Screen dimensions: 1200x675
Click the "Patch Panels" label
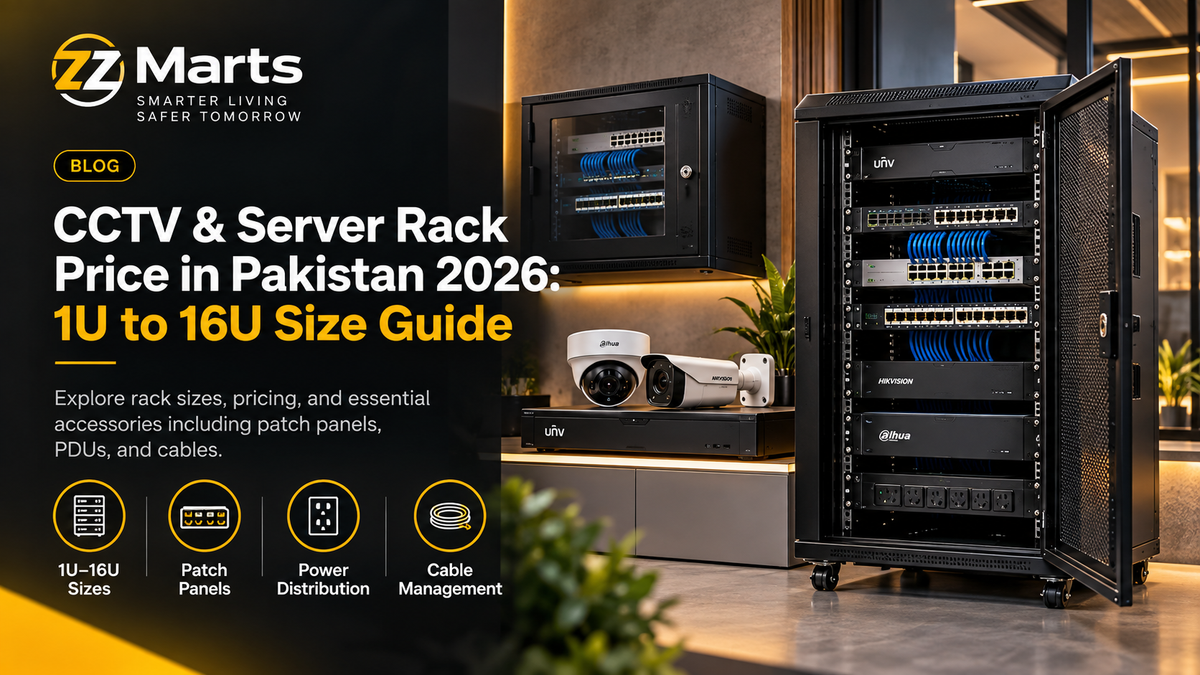tap(204, 579)
